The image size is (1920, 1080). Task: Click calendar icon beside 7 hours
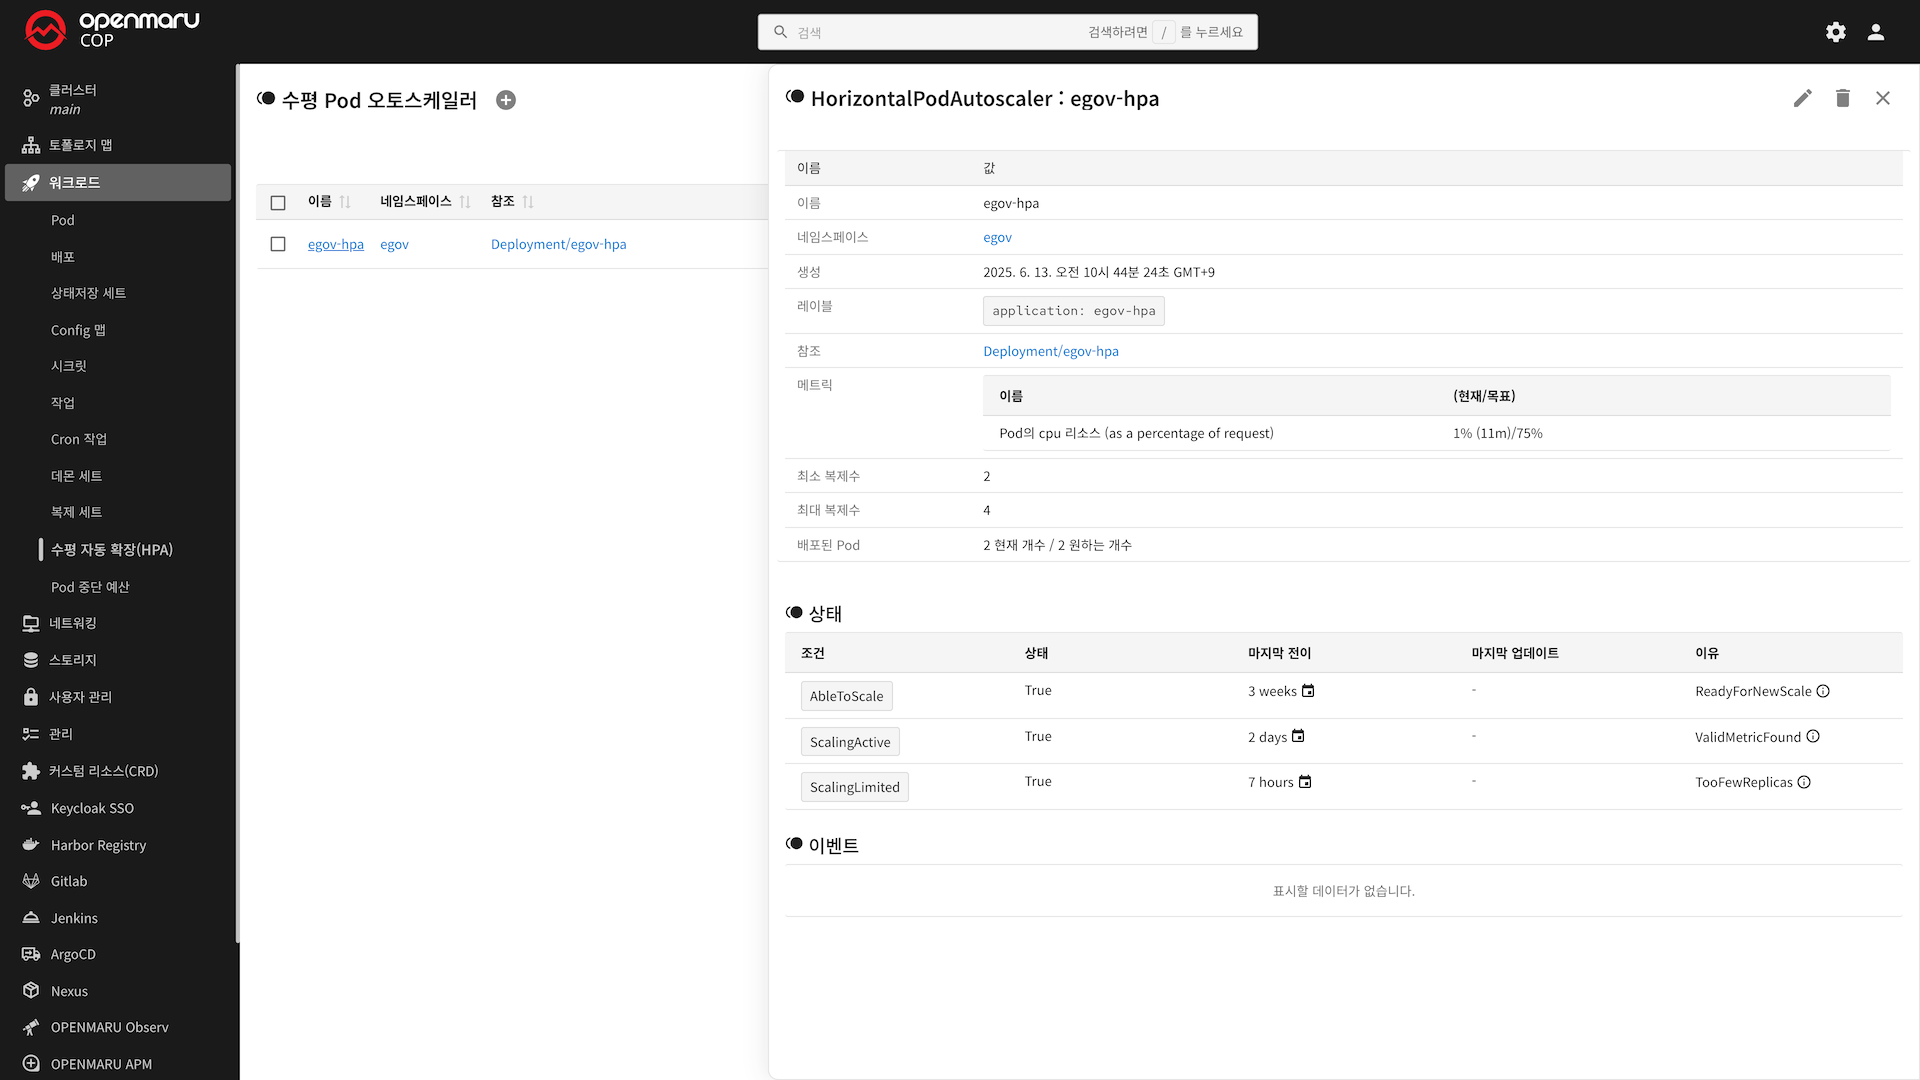[1305, 782]
